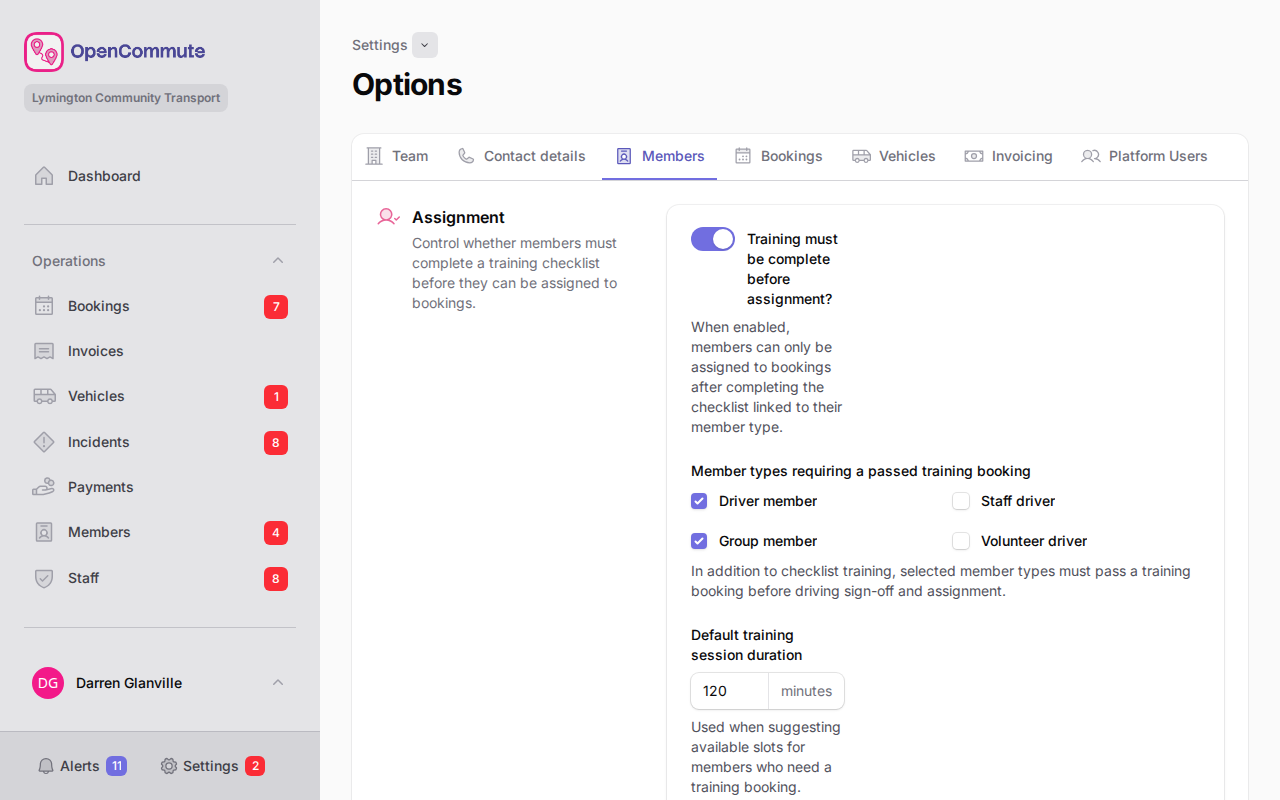Viewport: 1280px width, 800px height.
Task: Open the Settings breadcrumb dropdown
Action: coord(425,45)
